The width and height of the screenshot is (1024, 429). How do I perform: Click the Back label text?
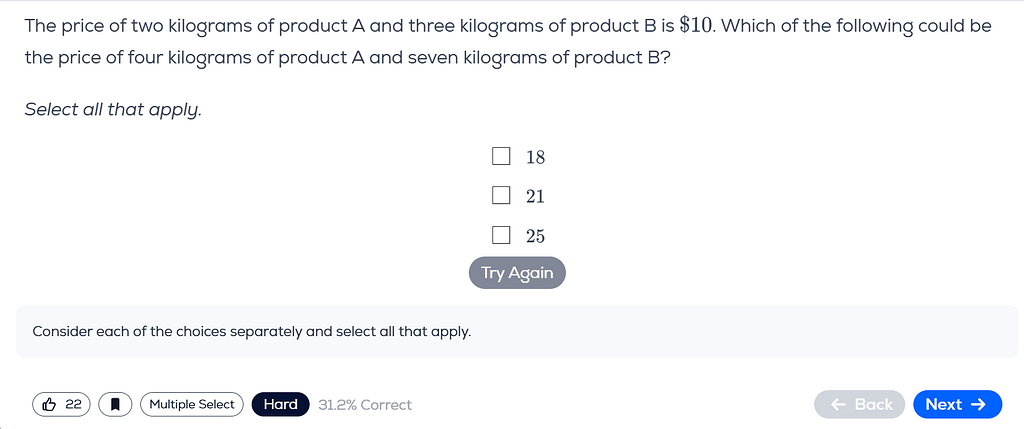tap(873, 404)
